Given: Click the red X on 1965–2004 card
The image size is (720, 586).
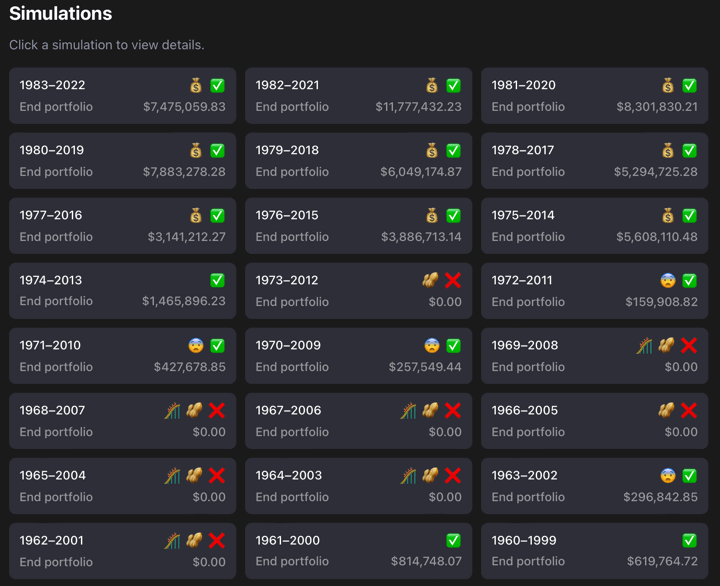Looking at the screenshot, I should point(217,476).
